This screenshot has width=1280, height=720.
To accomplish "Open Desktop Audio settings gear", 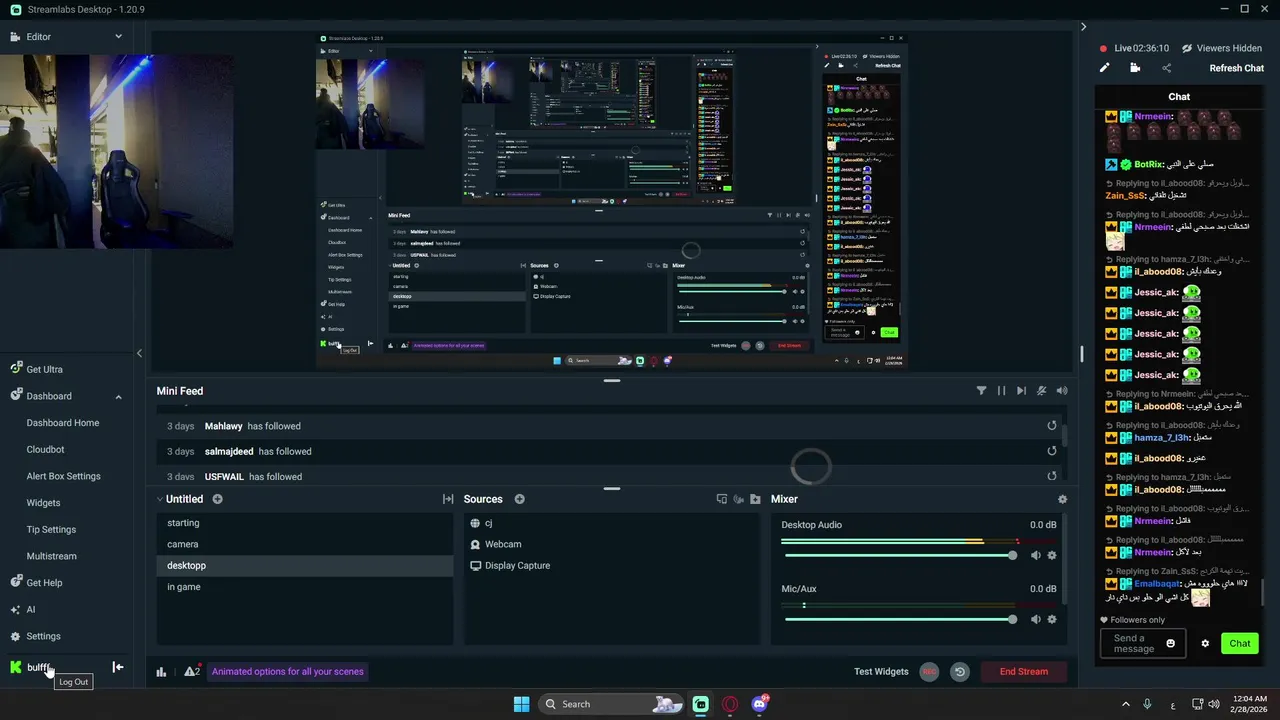I will tap(1052, 555).
